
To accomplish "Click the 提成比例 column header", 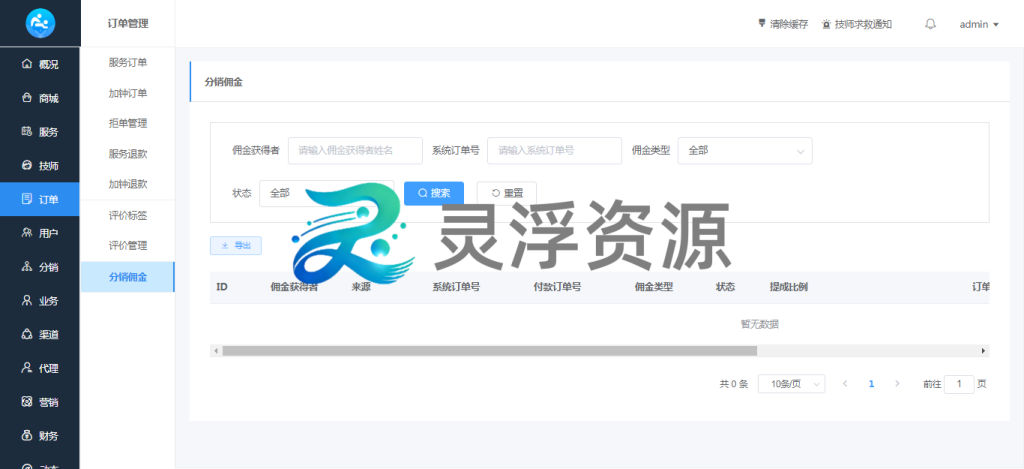I will [789, 287].
